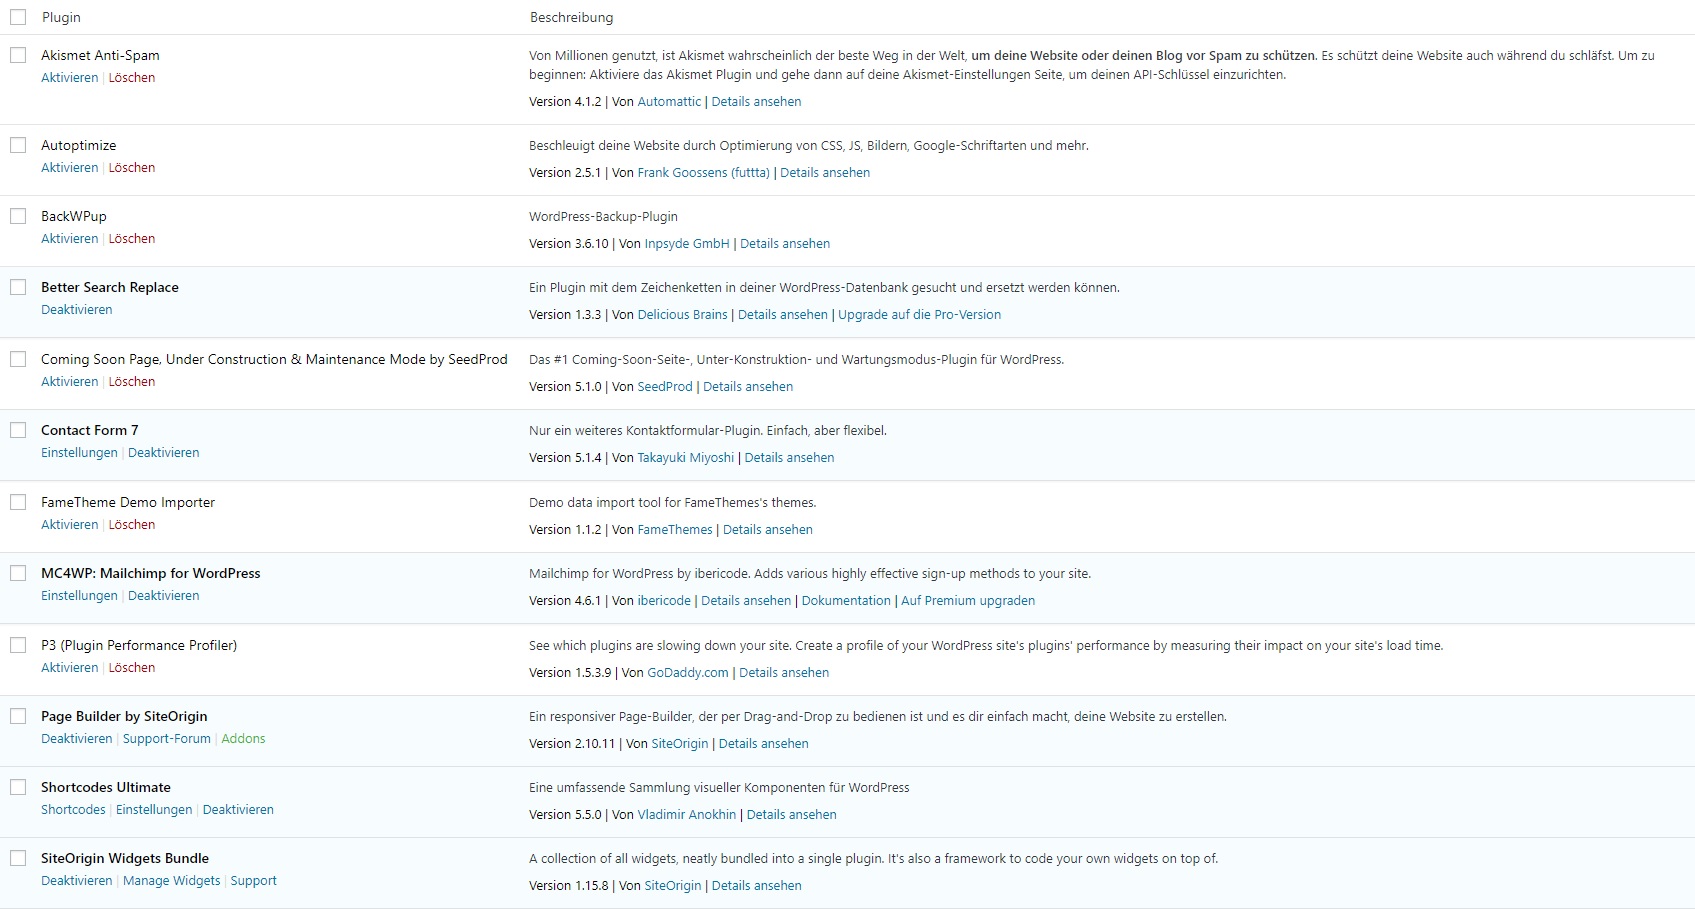The height and width of the screenshot is (909, 1695).
Task: Activate the BackWPup plugin
Action: (69, 239)
